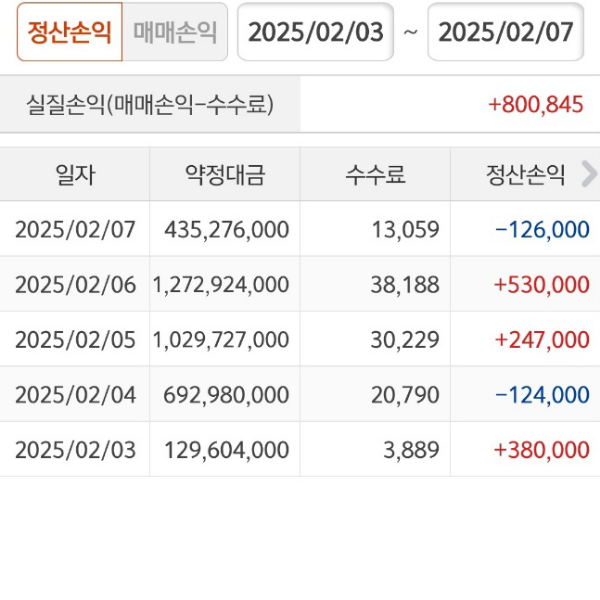Select the 2025/02/03 row date
The height and width of the screenshot is (600, 600).
(75, 450)
